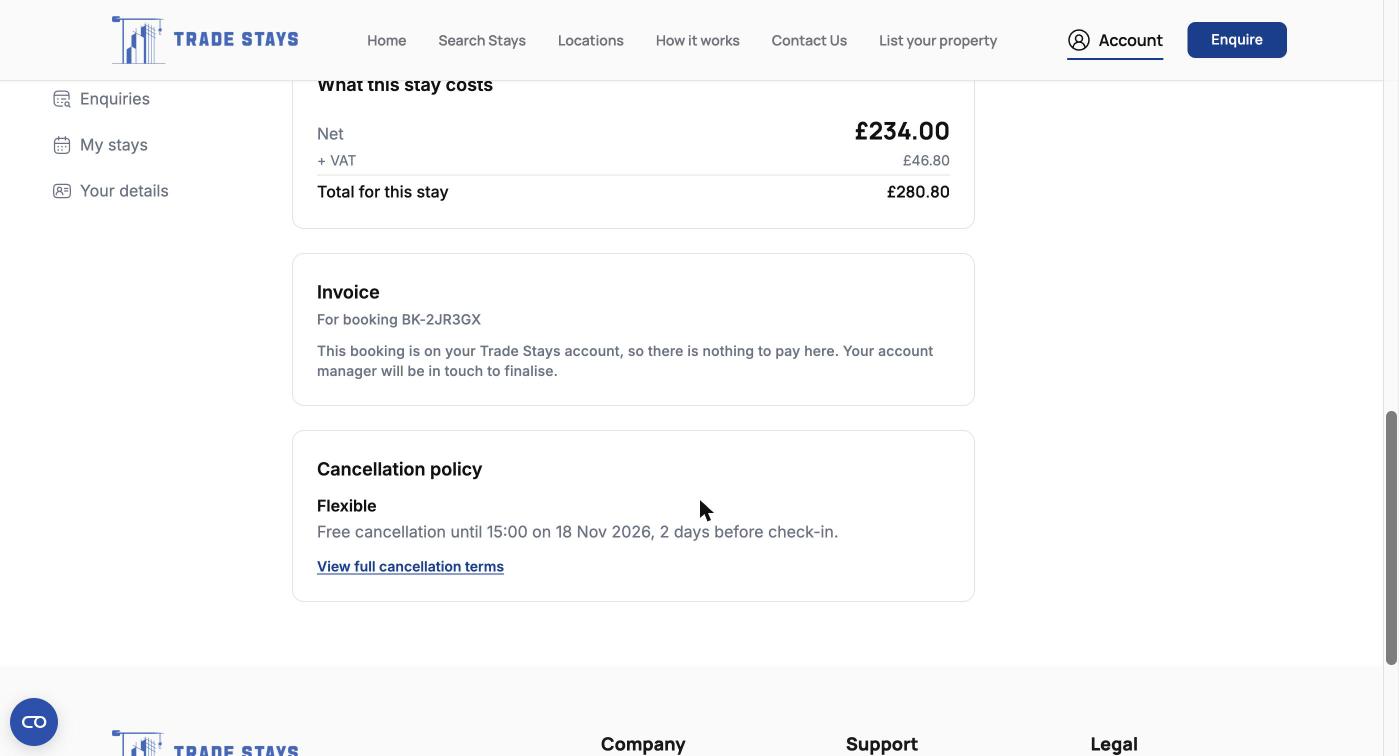The width and height of the screenshot is (1399, 756).
Task: Click the VAT amount £46.80
Action: coord(926,160)
